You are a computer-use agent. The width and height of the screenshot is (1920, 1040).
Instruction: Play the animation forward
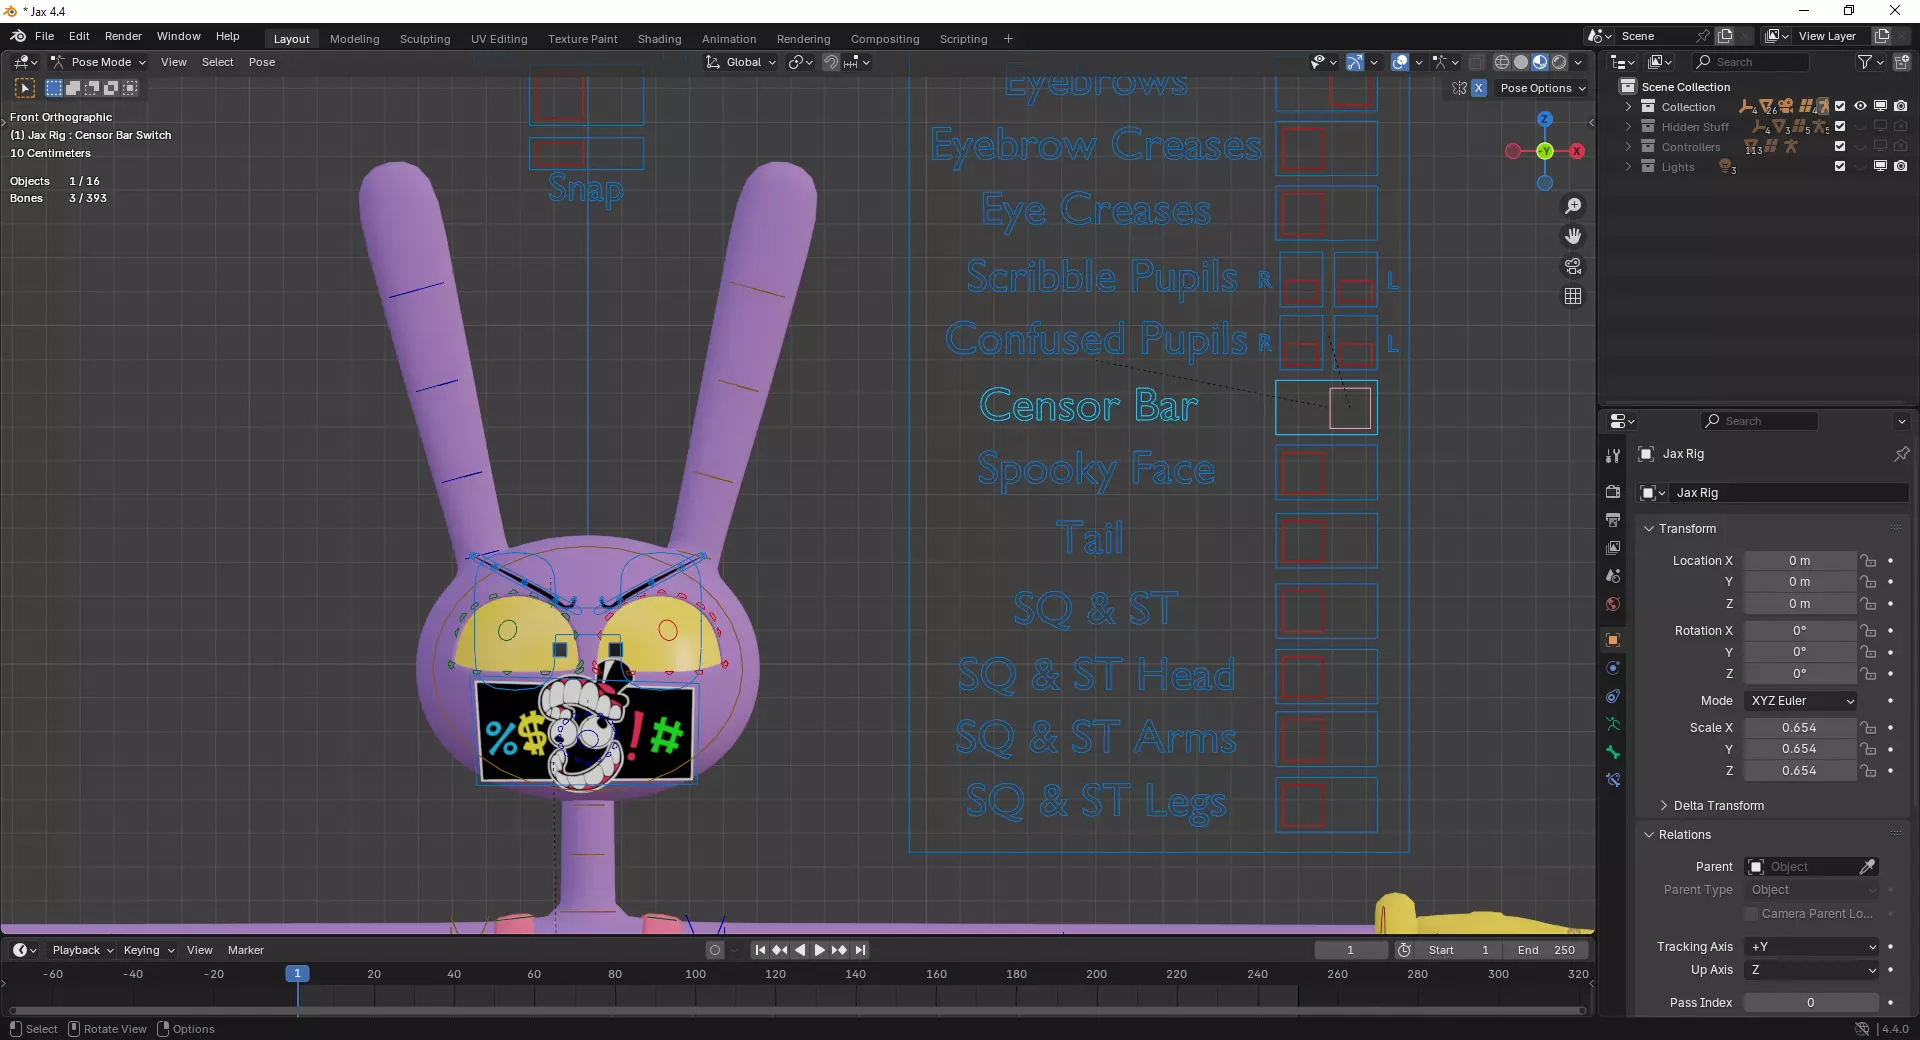(x=820, y=950)
